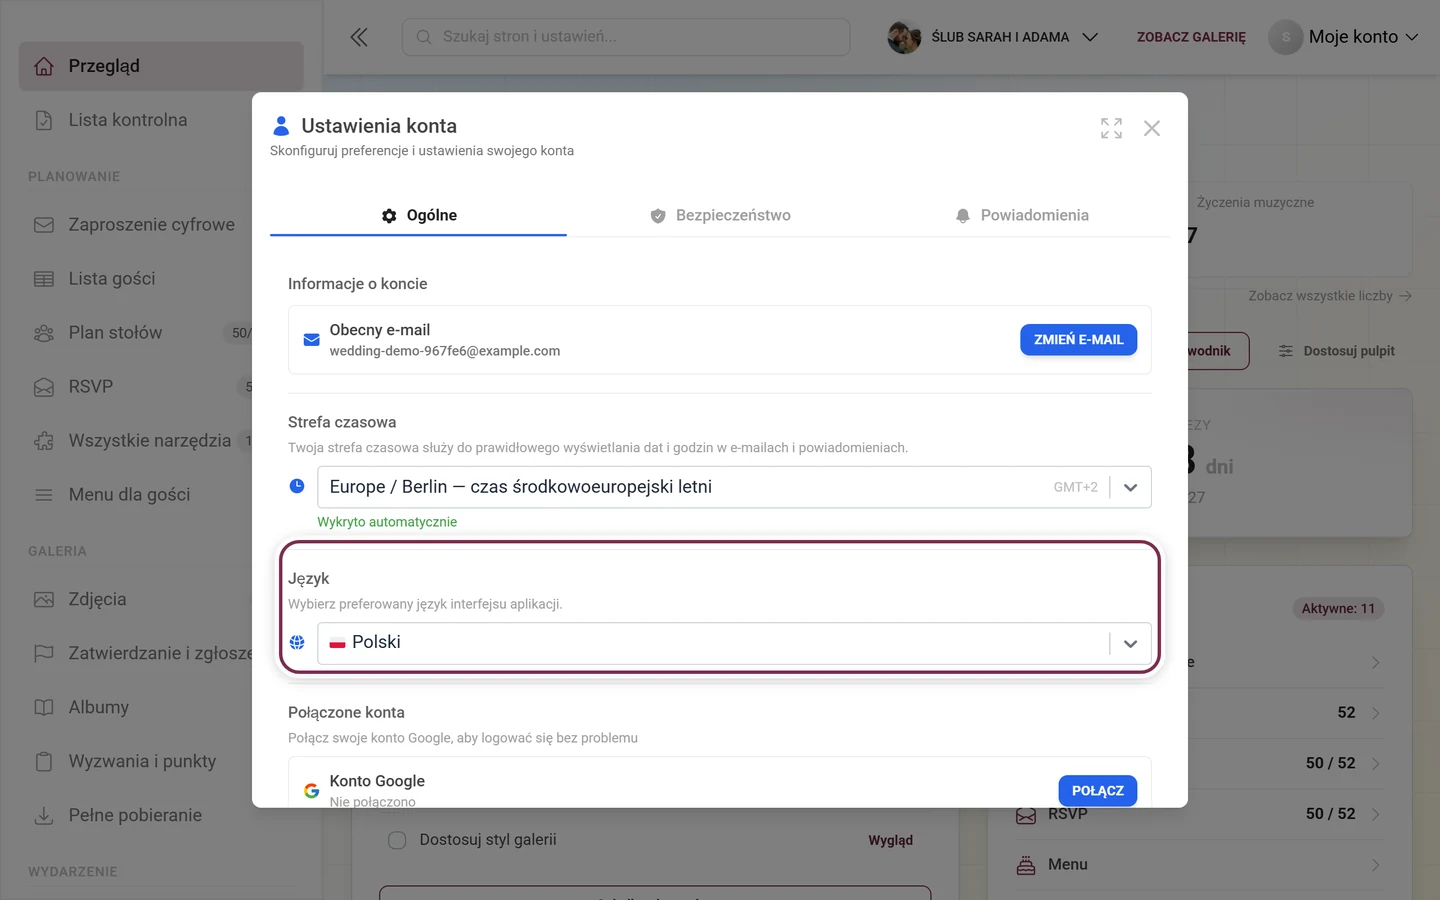Click the Zmień e-mail button

[1078, 340]
